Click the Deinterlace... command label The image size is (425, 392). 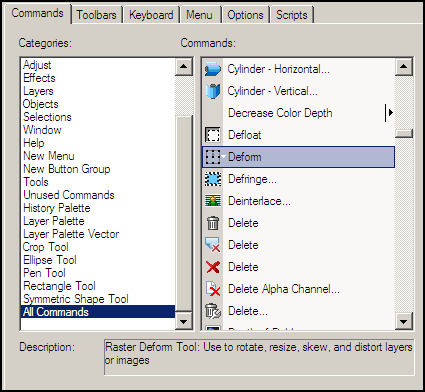point(259,201)
